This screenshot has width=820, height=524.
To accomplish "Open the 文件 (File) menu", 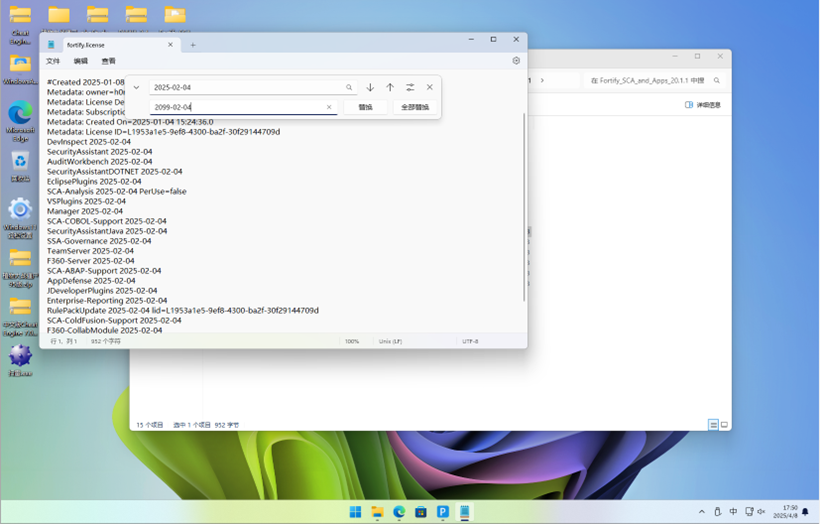I will pos(53,61).
